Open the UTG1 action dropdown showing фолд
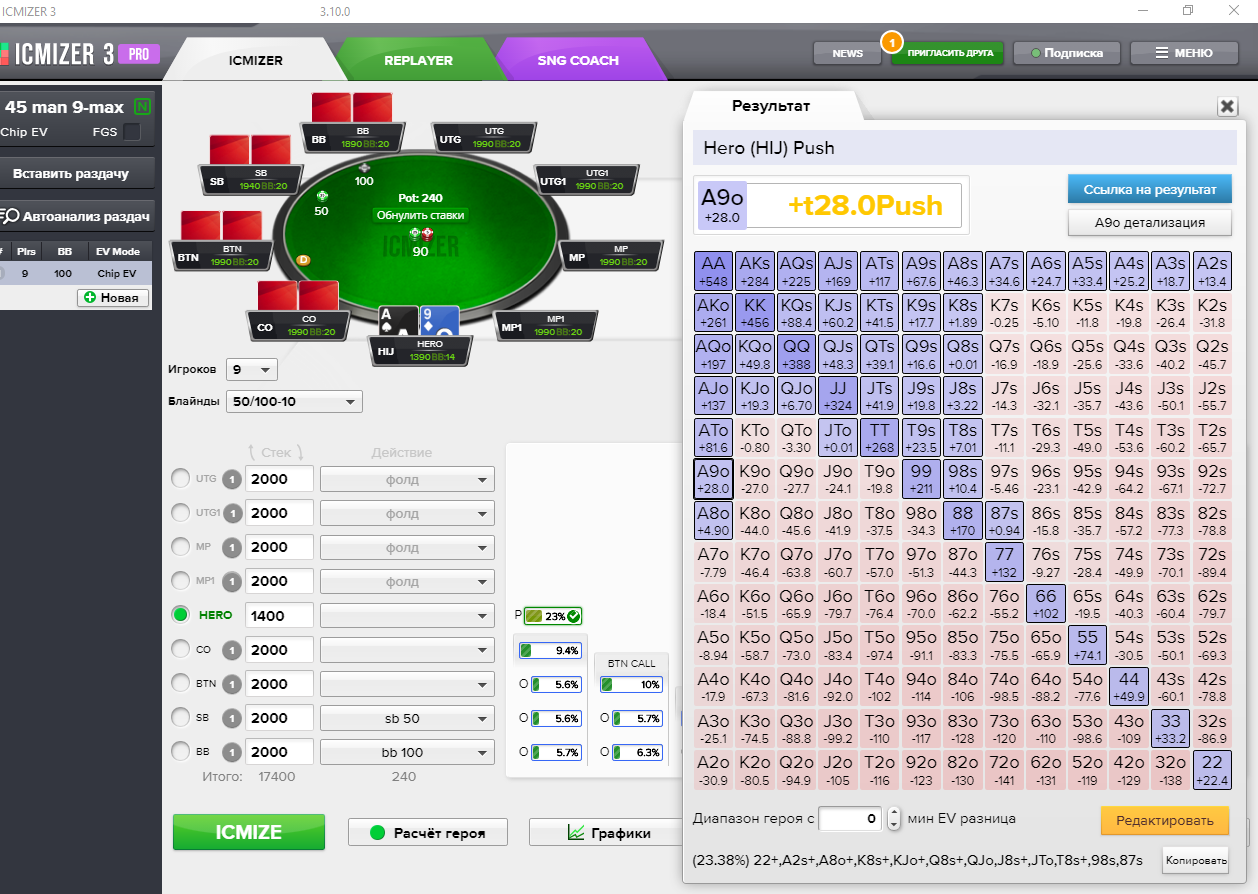 tap(407, 513)
